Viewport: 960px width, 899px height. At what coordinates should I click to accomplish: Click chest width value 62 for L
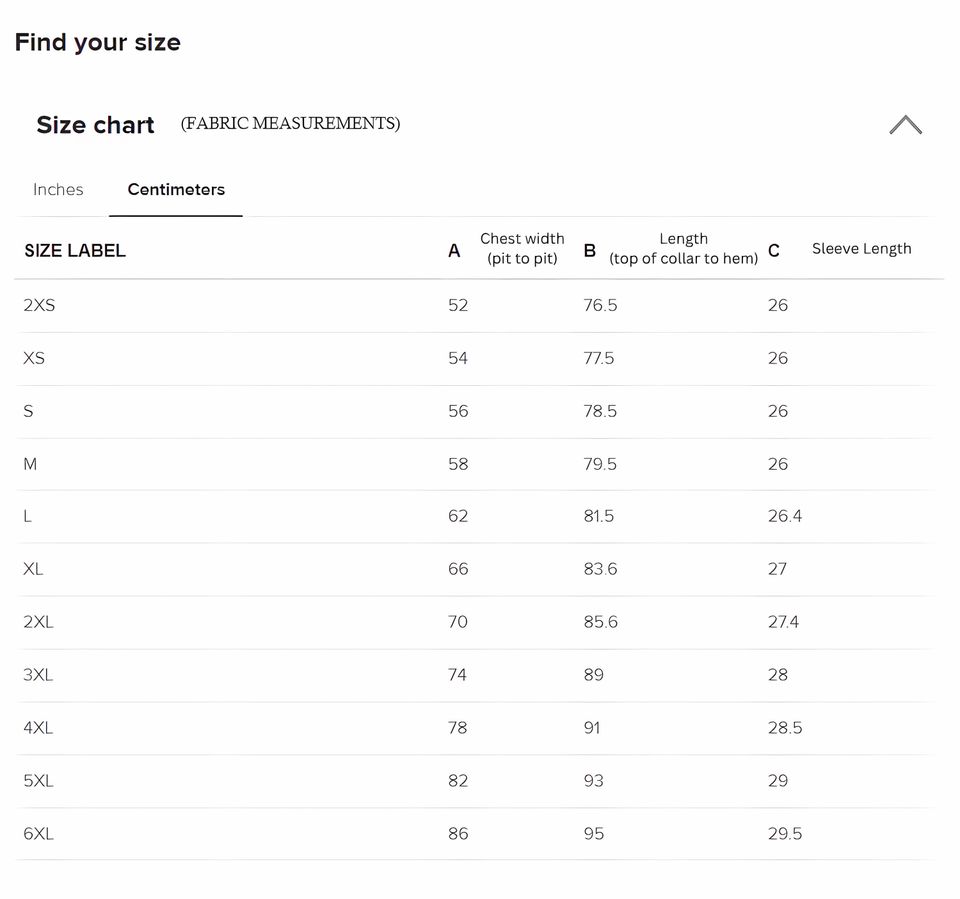[x=458, y=517]
